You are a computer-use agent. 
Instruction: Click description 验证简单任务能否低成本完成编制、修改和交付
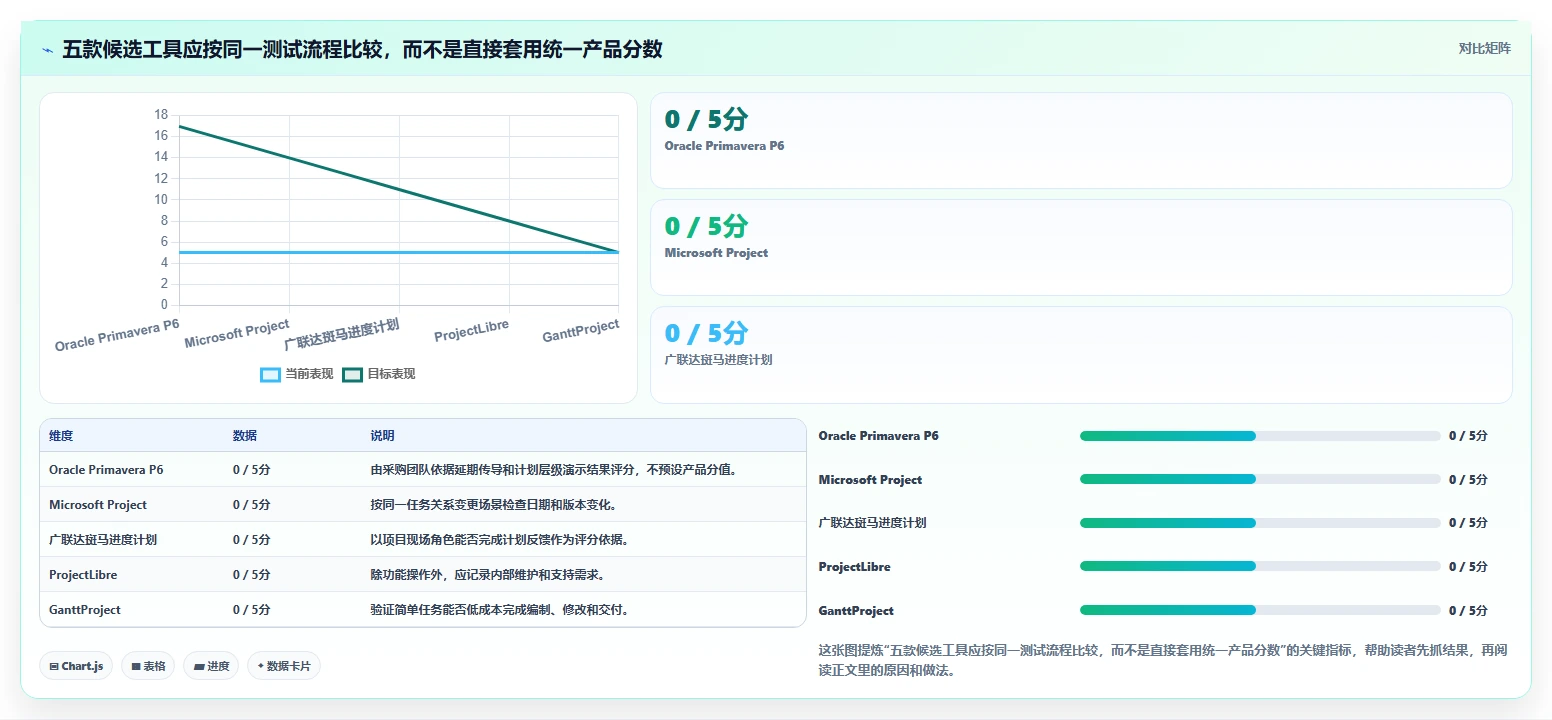click(500, 609)
